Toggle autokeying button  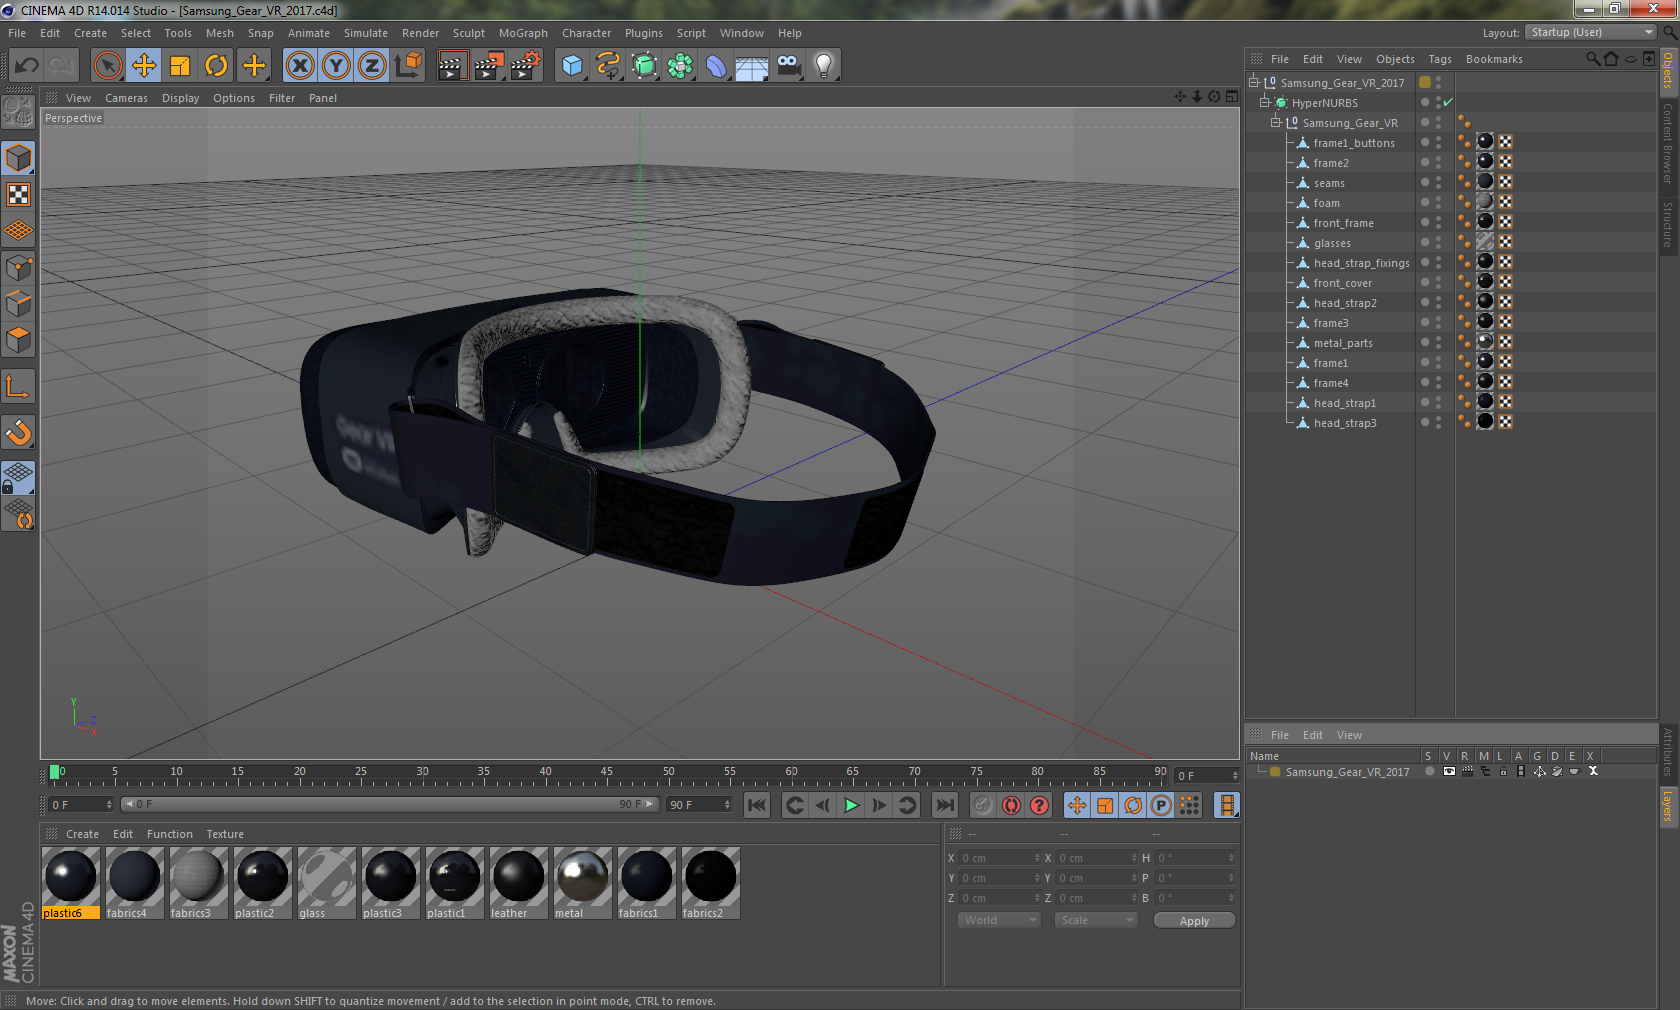(x=1011, y=805)
